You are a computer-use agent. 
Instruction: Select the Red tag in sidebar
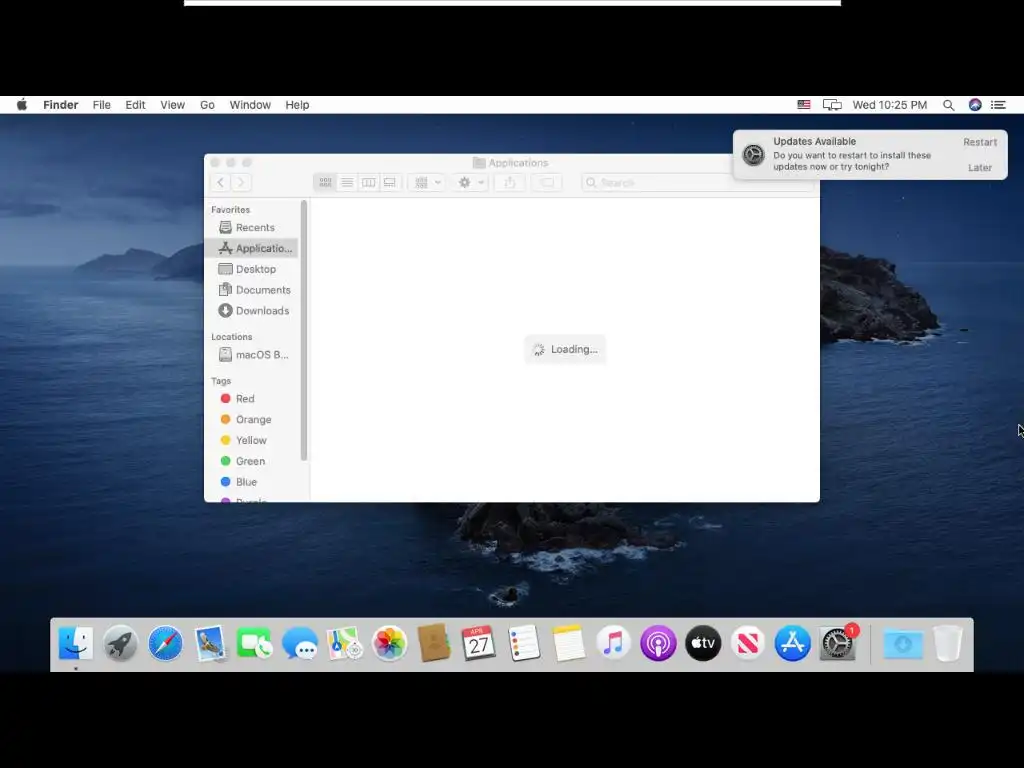(251, 398)
